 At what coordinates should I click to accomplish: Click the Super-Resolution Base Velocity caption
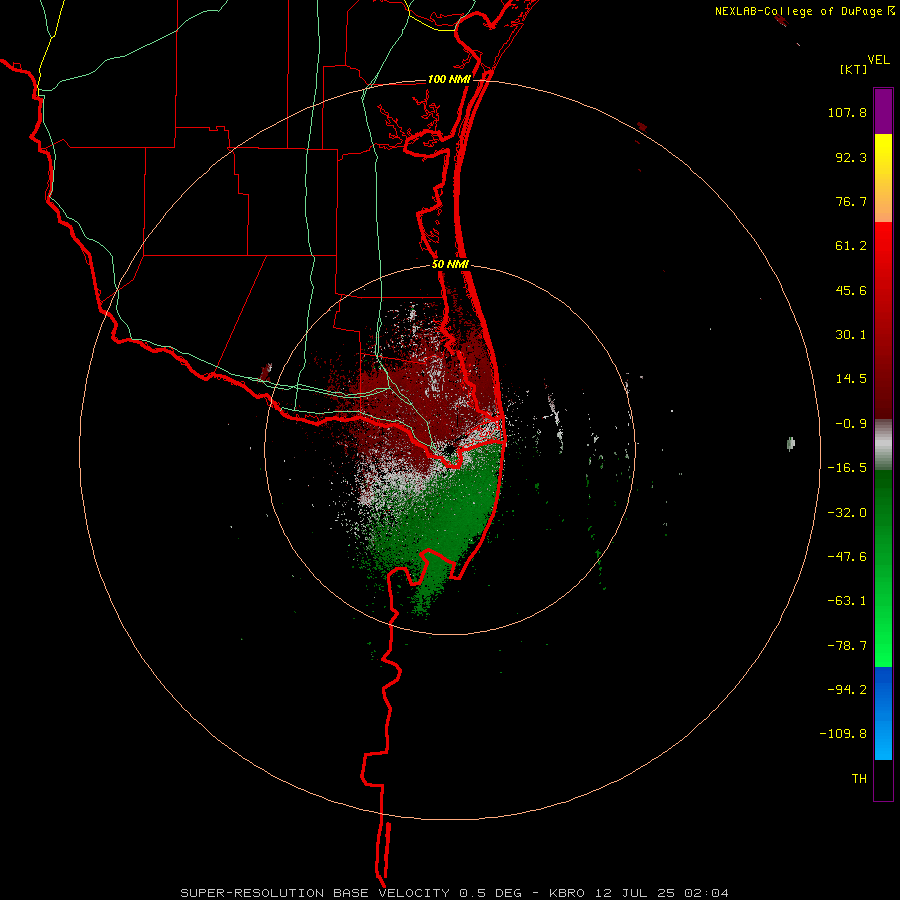click(x=455, y=893)
